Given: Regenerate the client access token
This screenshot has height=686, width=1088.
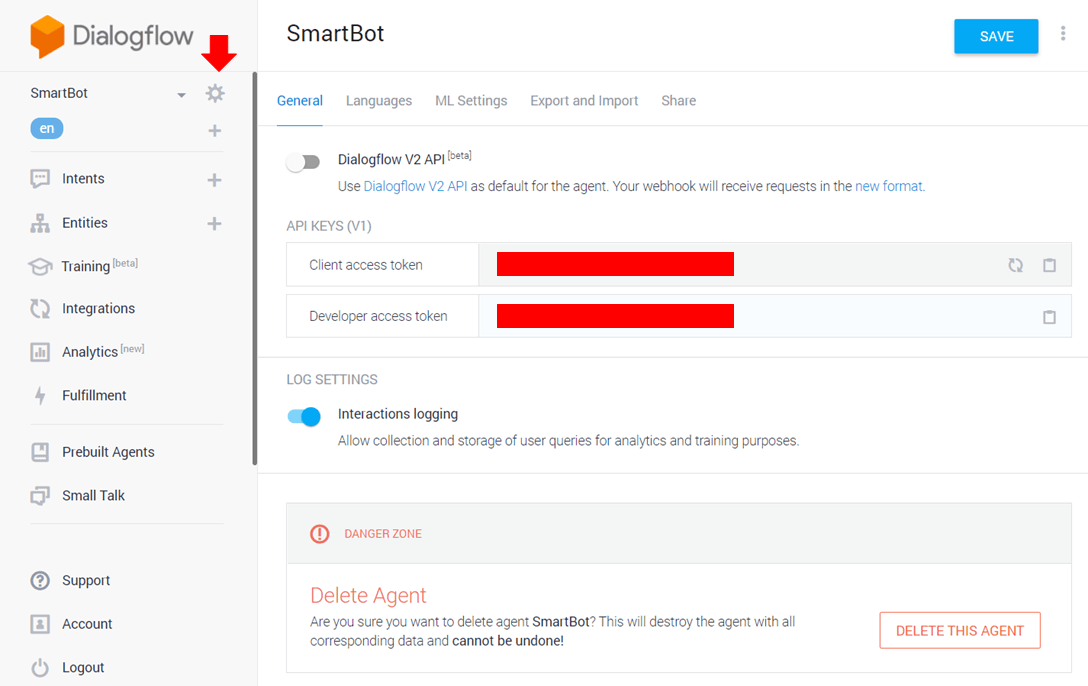Looking at the screenshot, I should coord(1015,265).
